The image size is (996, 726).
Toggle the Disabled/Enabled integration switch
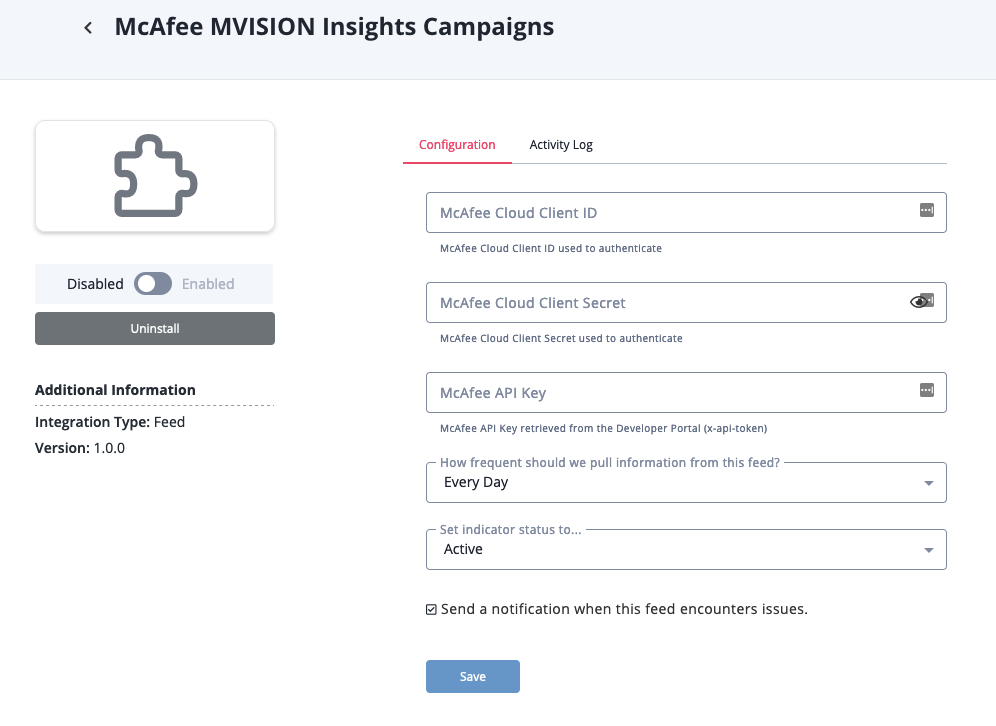pos(152,284)
